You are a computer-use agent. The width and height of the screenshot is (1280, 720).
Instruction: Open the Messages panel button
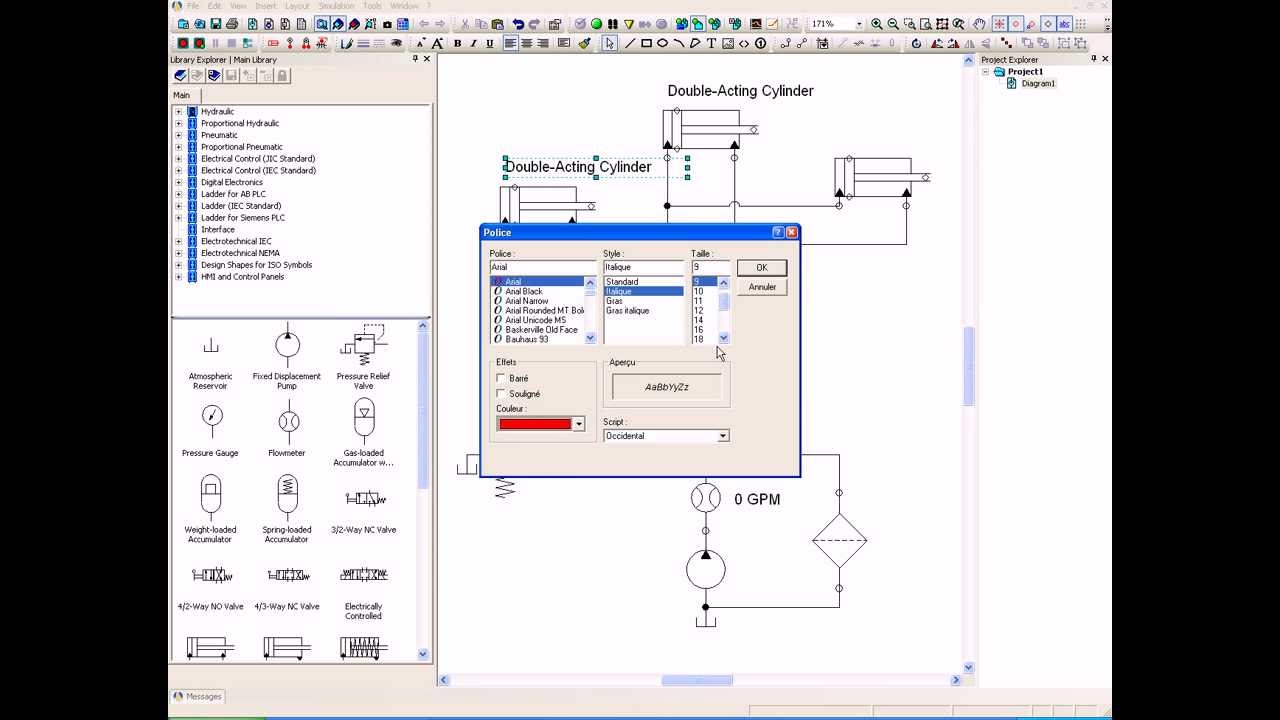[x=198, y=696]
